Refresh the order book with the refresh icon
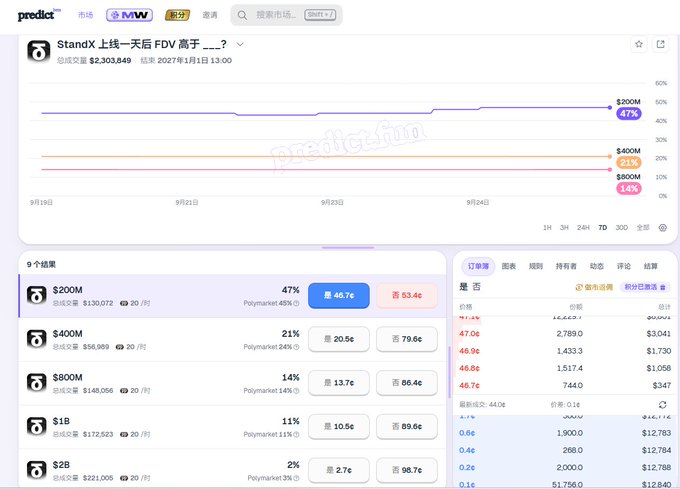680x489 pixels. (662, 405)
